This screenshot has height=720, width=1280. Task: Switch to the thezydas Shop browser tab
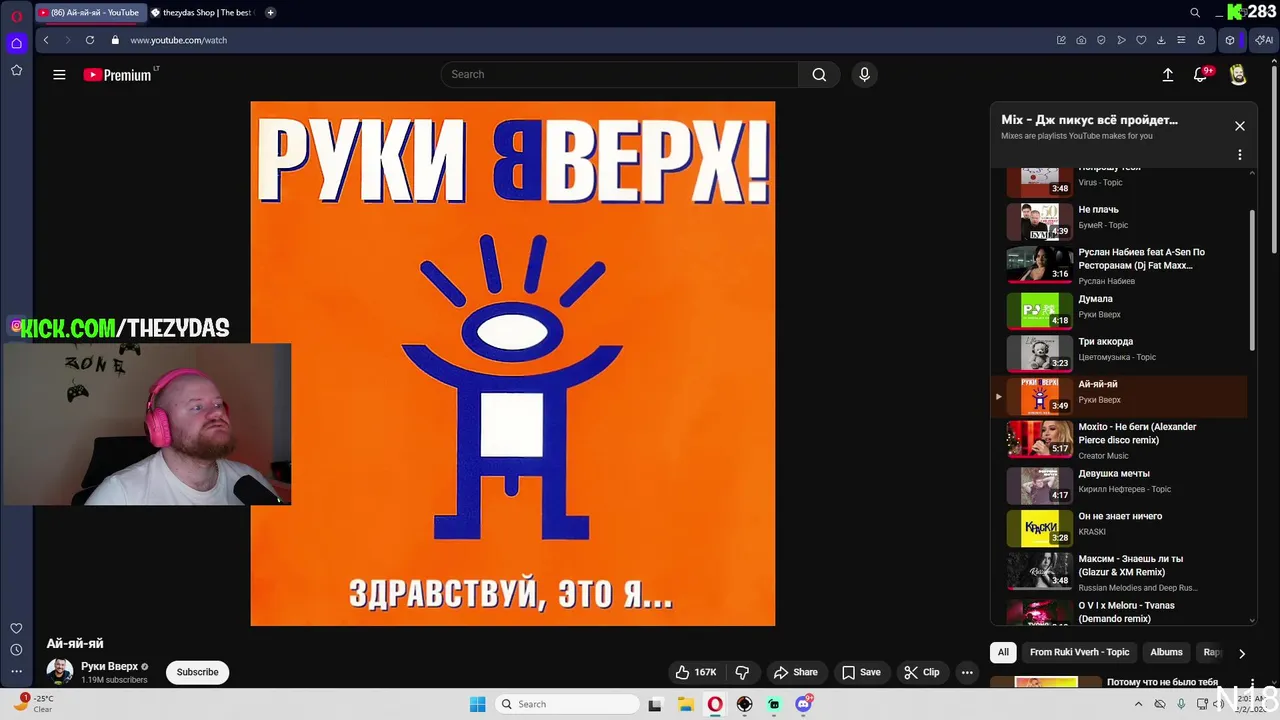tap(202, 13)
